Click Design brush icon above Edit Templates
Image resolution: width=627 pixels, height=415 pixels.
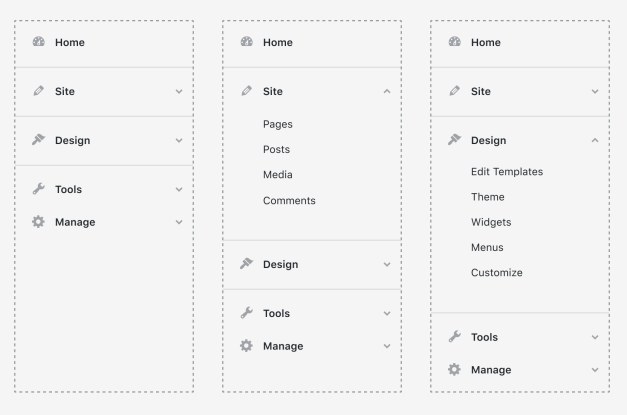click(455, 140)
